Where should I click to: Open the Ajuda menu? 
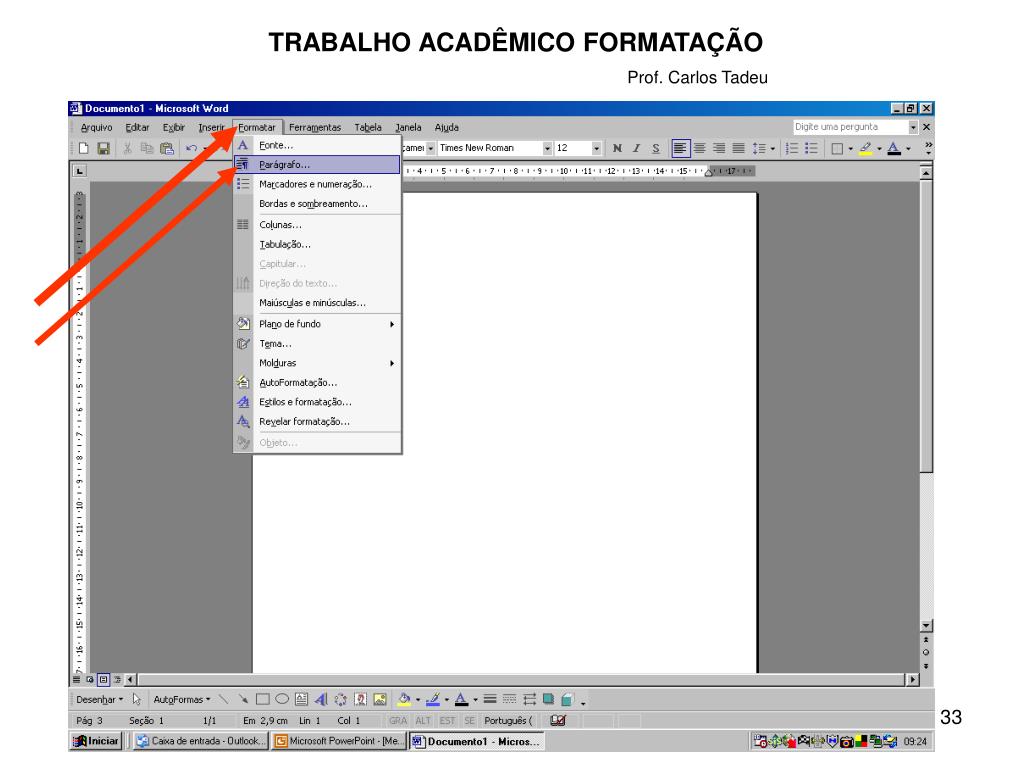tap(447, 127)
